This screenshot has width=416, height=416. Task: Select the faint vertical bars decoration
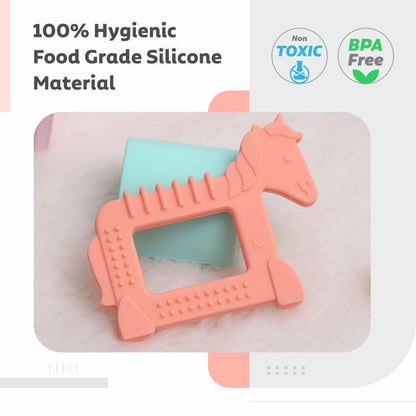63,368
